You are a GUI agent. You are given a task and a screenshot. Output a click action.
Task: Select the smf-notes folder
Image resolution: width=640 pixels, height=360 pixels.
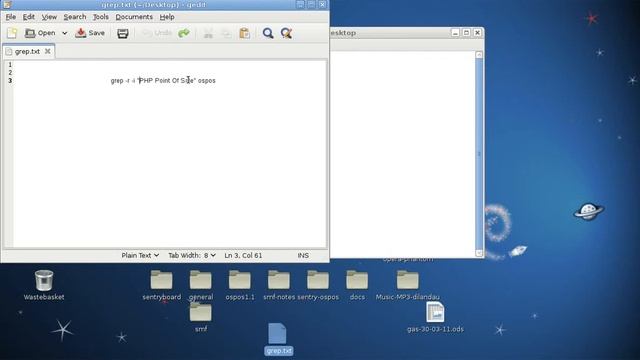click(x=279, y=285)
